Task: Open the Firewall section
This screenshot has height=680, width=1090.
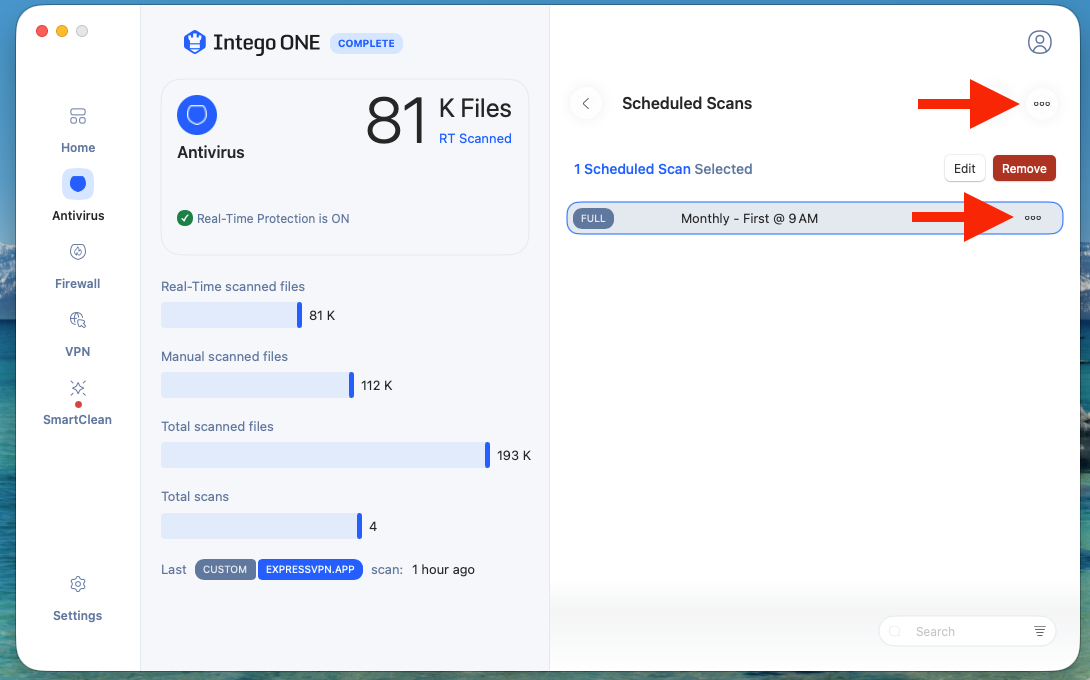Action: (x=78, y=267)
